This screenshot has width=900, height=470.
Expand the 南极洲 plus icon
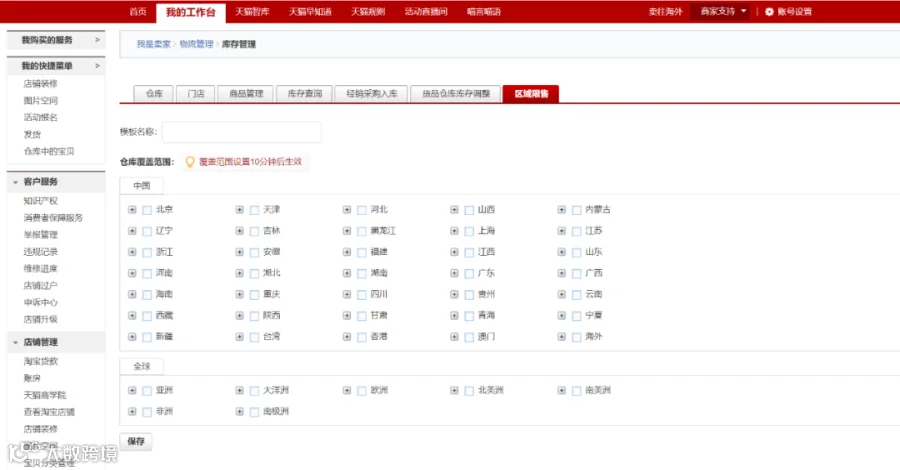pyautogui.click(x=239, y=412)
